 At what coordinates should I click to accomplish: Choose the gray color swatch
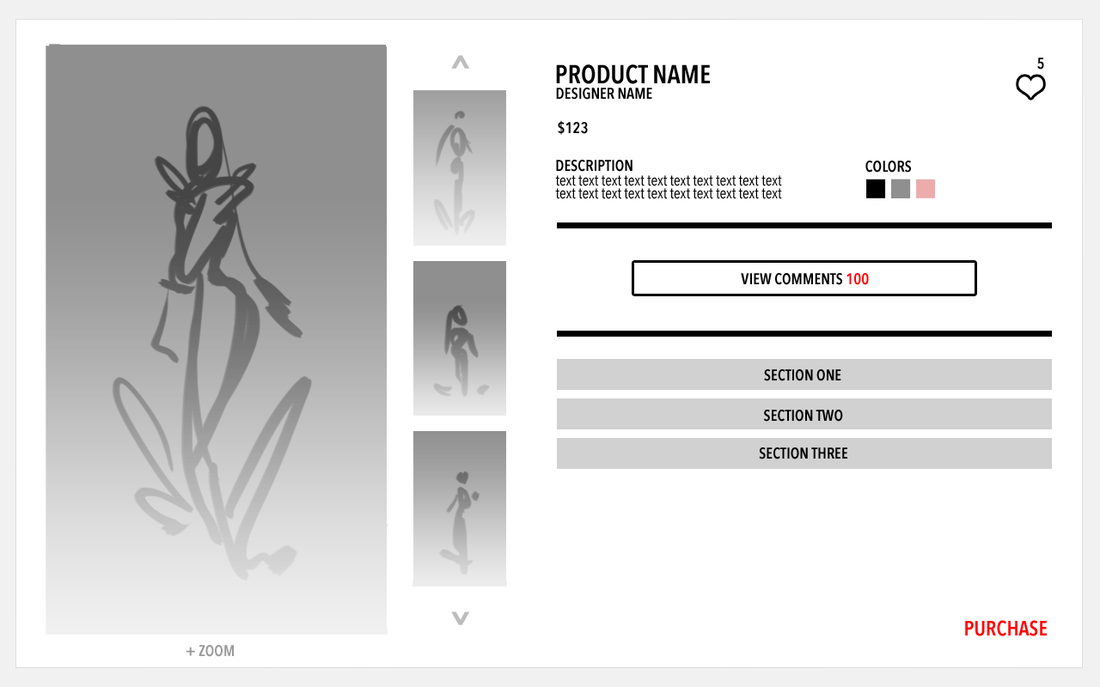tap(901, 189)
